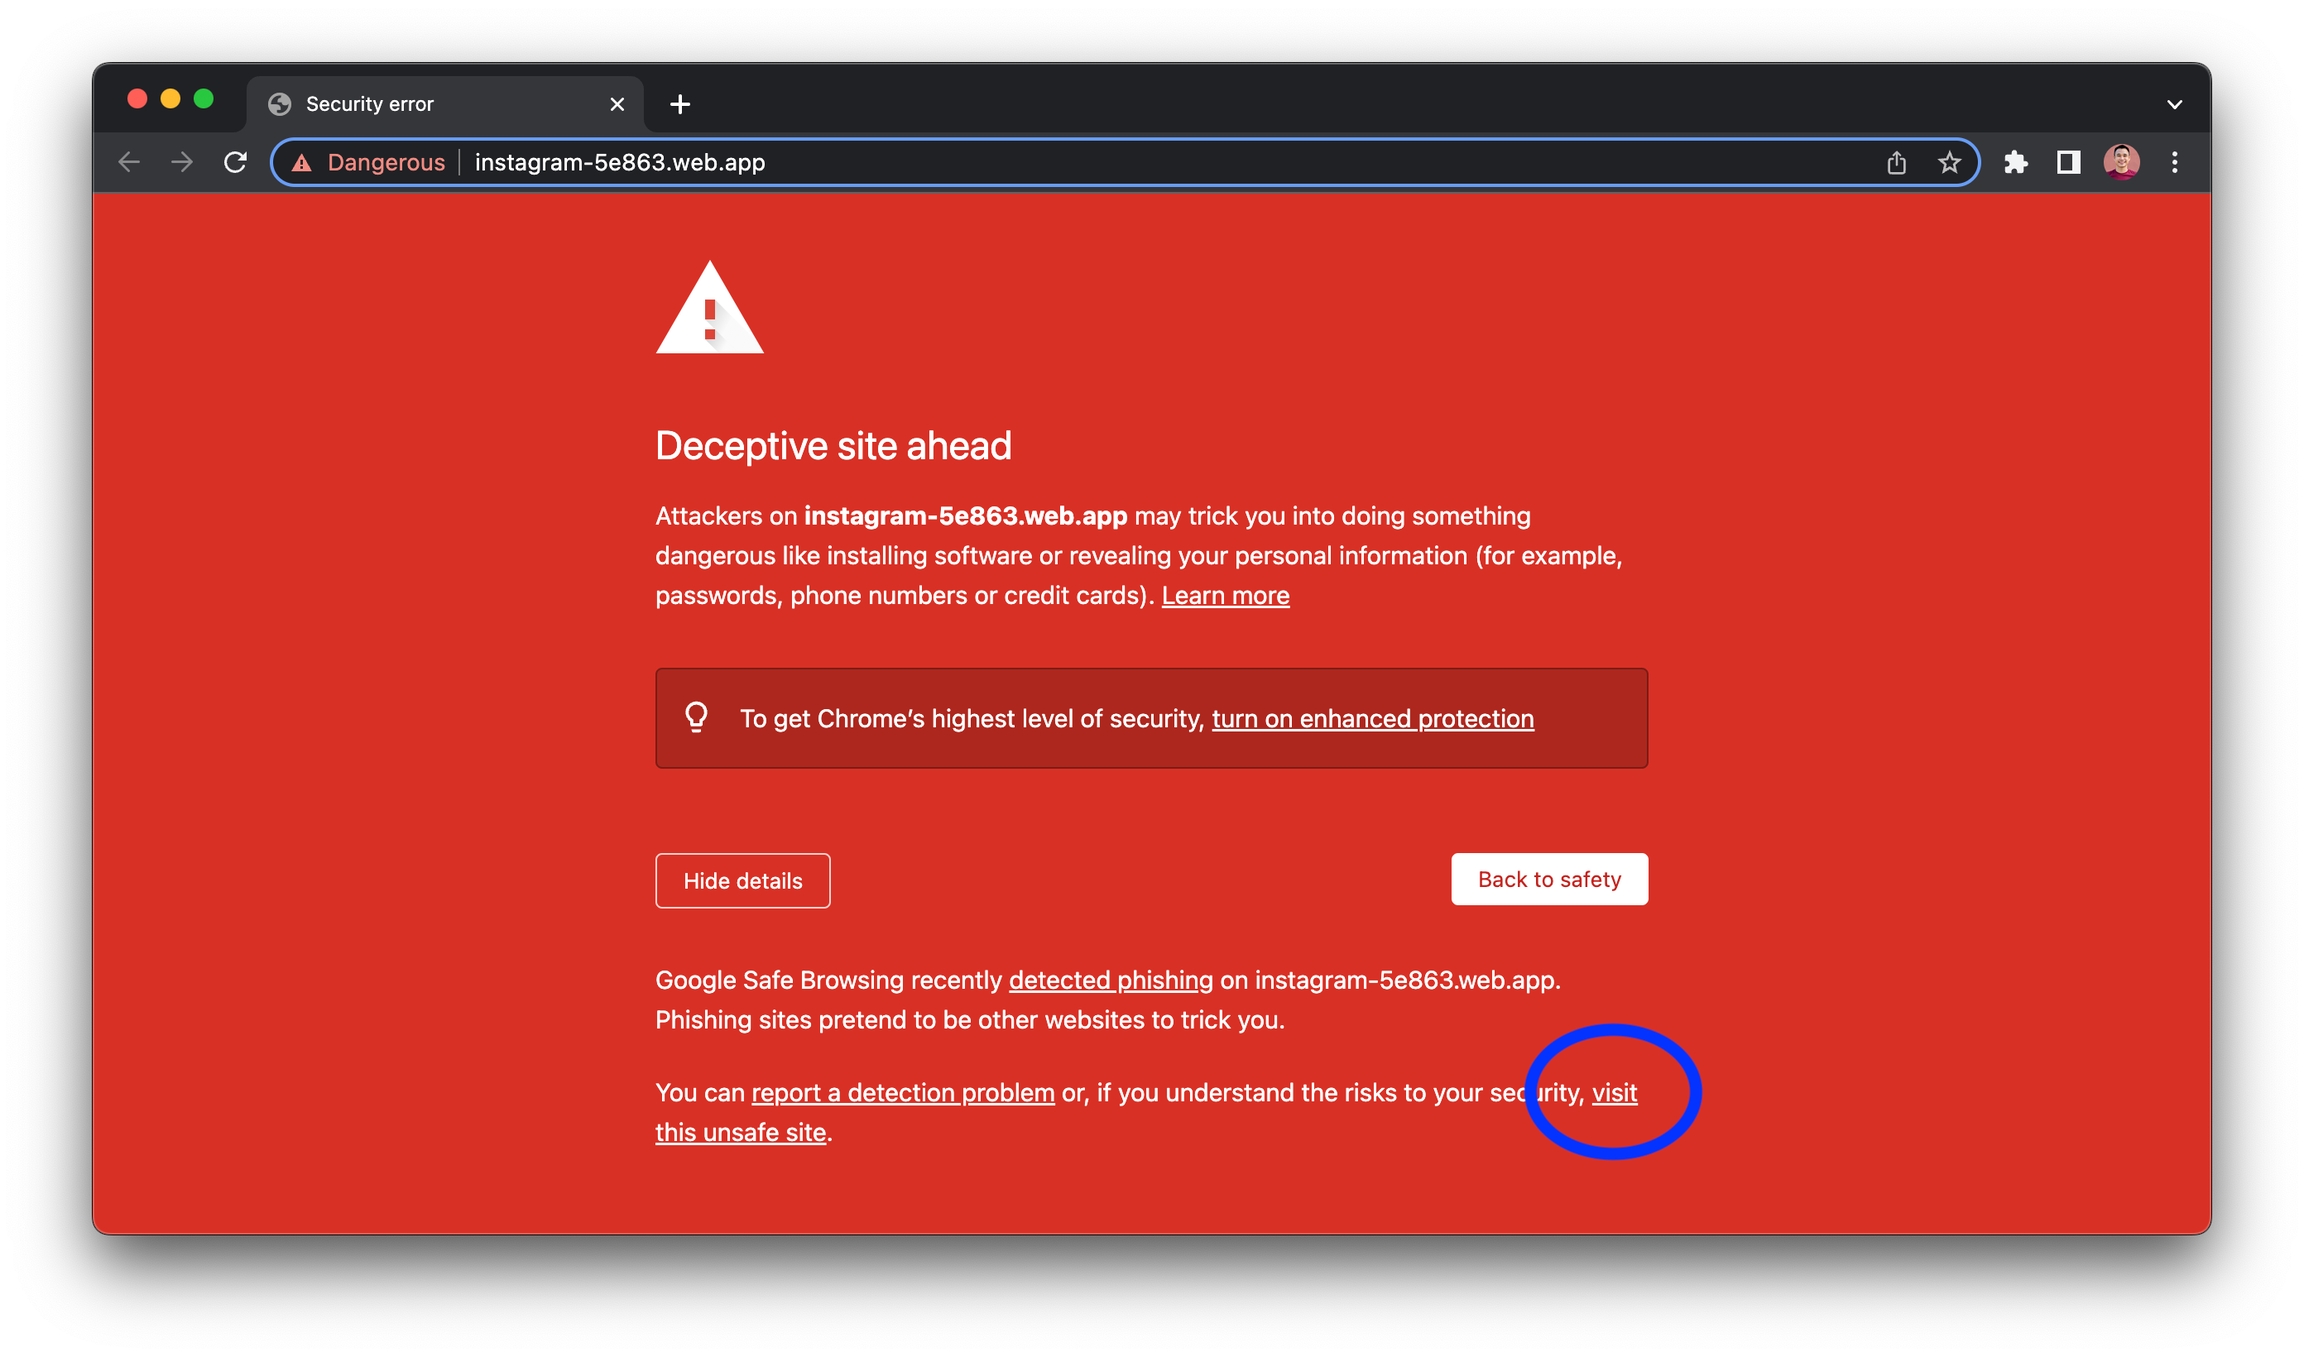This screenshot has height=1357, width=2304.
Task: Reload the page with the refresh icon
Action: [235, 162]
